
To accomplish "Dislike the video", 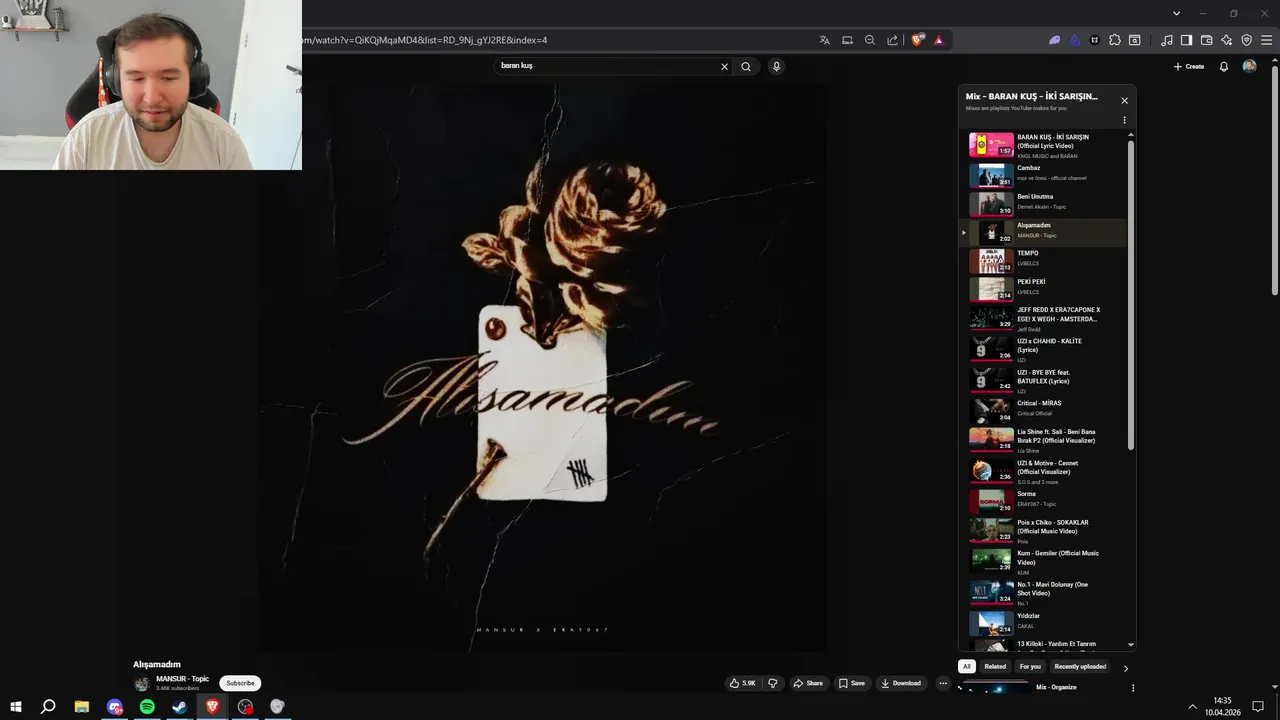I will coord(772,683).
